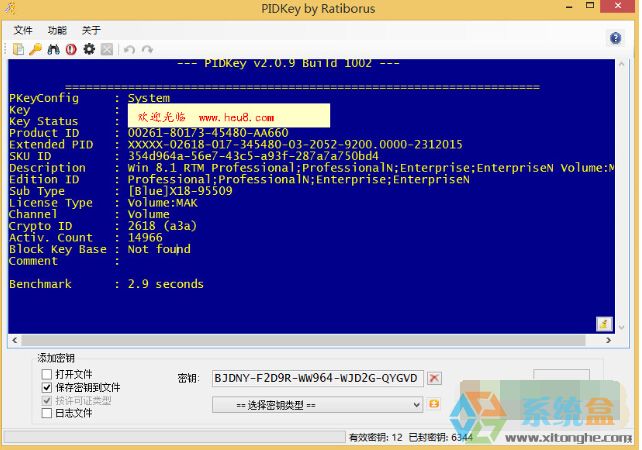This screenshot has height=450, width=642.
Task: Open the 文件 menu
Action: [23, 30]
